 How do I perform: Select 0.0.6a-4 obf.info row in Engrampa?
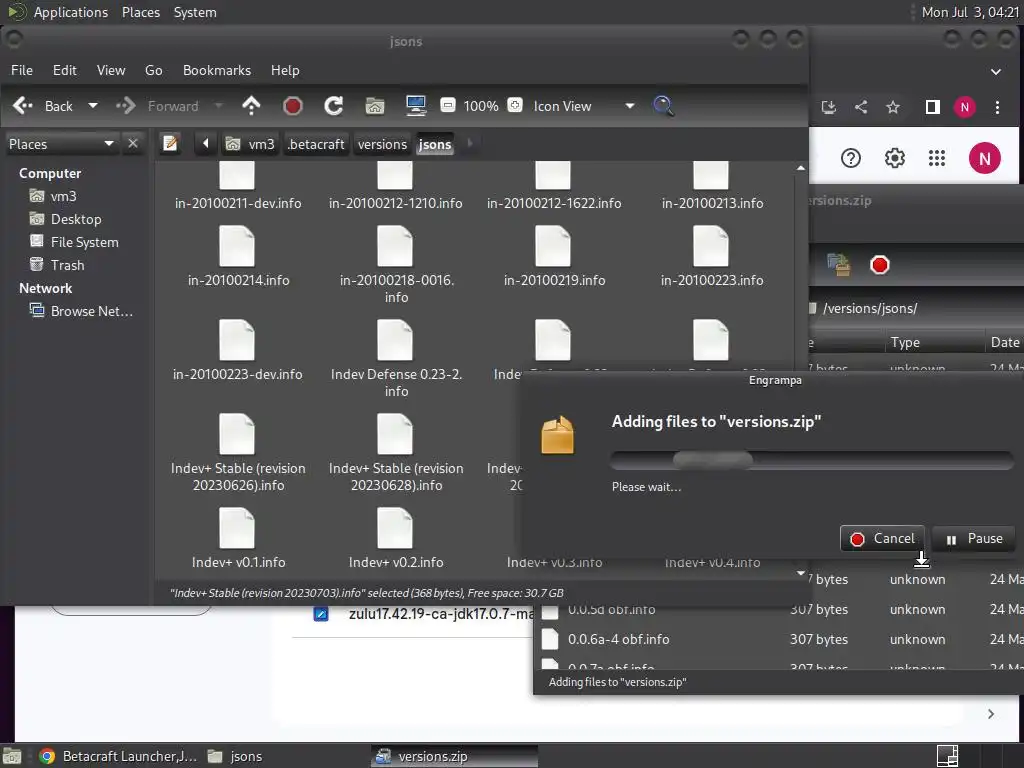780,639
